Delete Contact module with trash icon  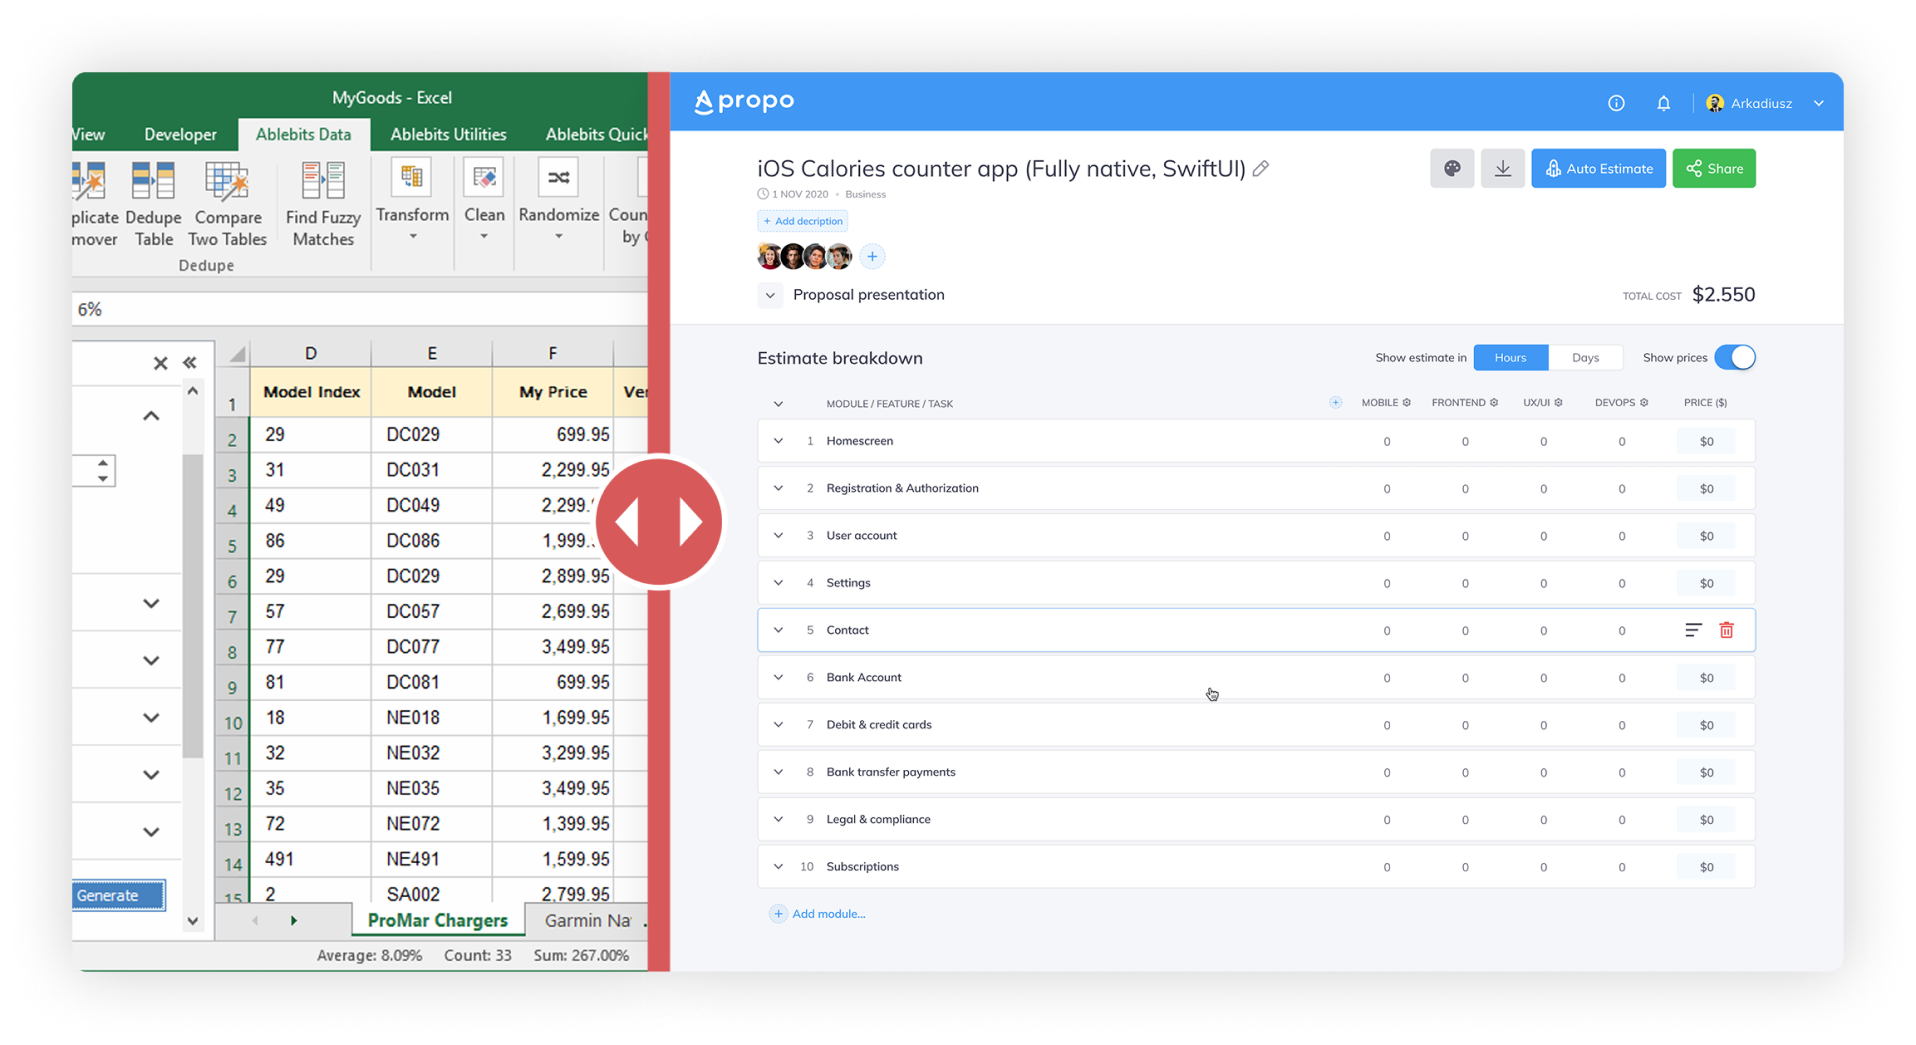click(1726, 630)
